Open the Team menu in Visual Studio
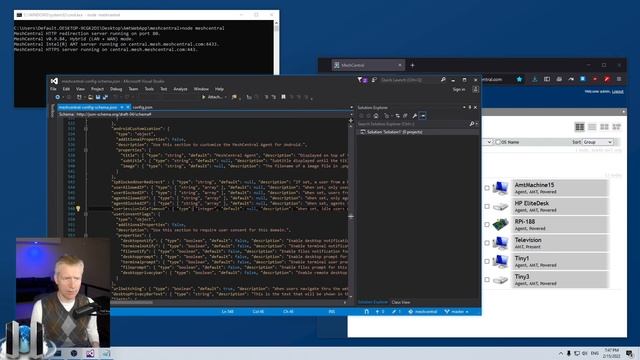The width and height of the screenshot is (640, 360). (133, 89)
